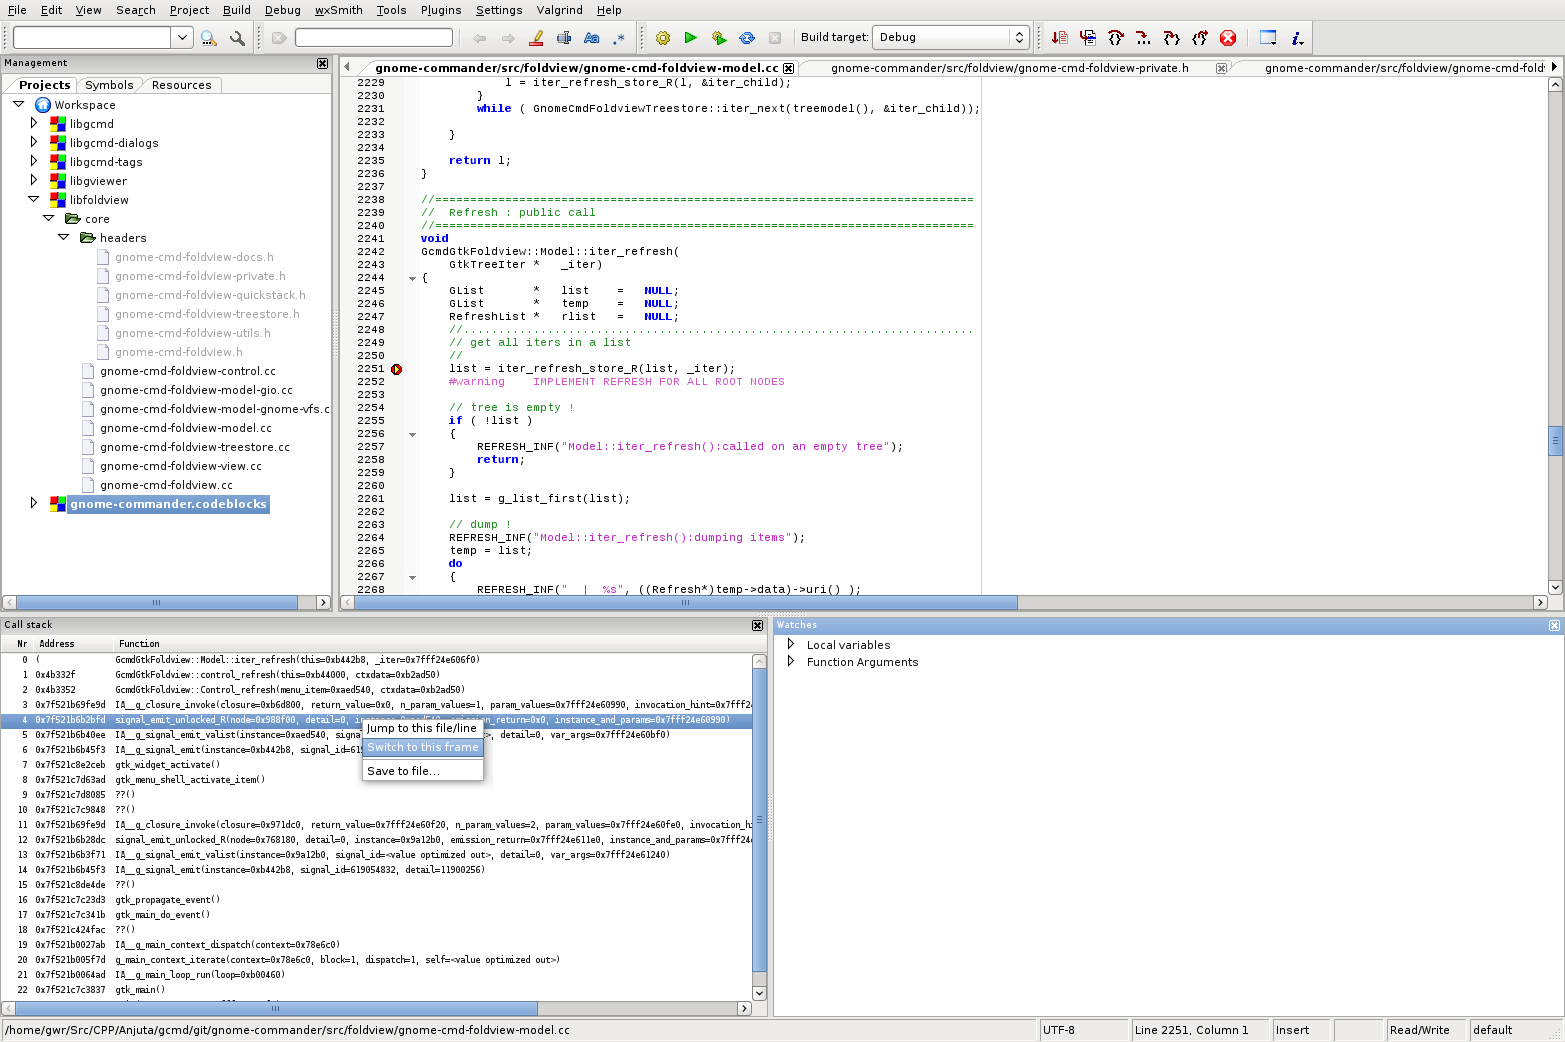The height and width of the screenshot is (1042, 1565).
Task: Select gnome-cmd-foldview-control.cc in project tree
Action: [x=187, y=371]
